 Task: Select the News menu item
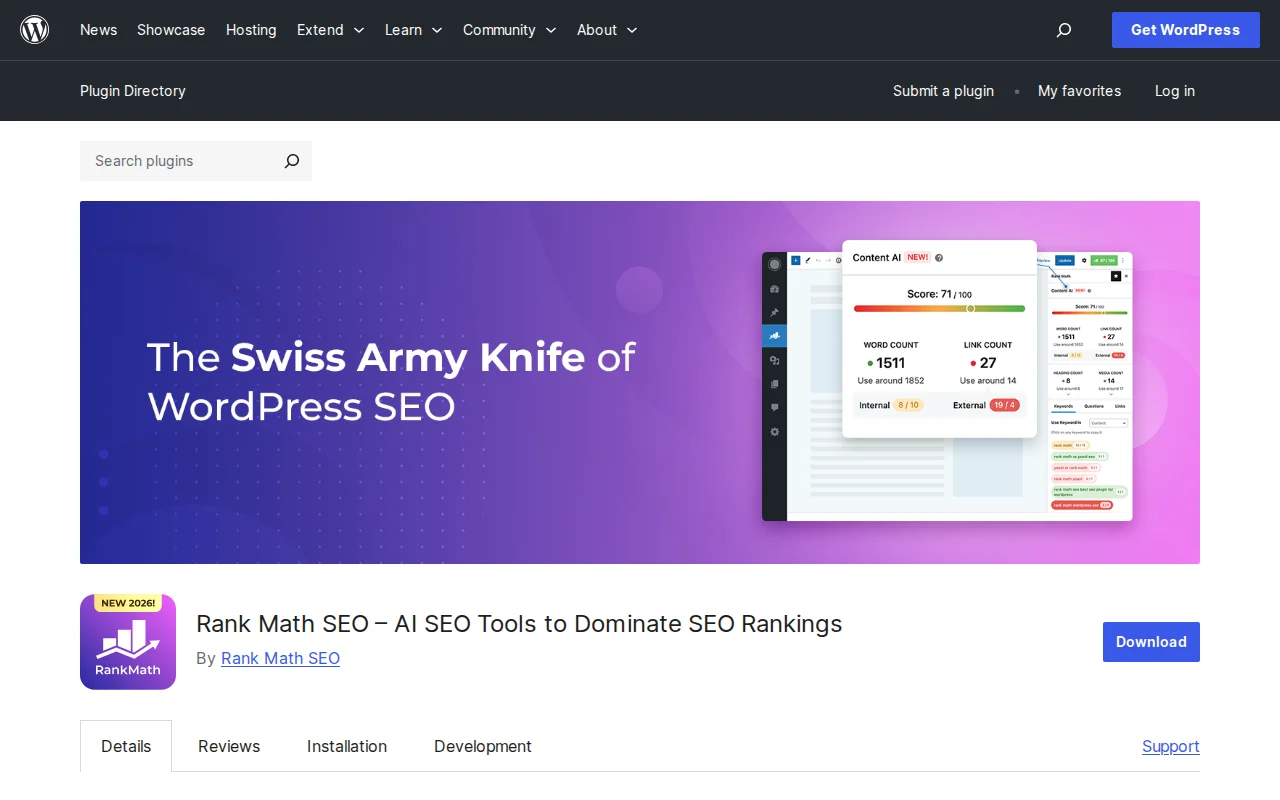98,30
